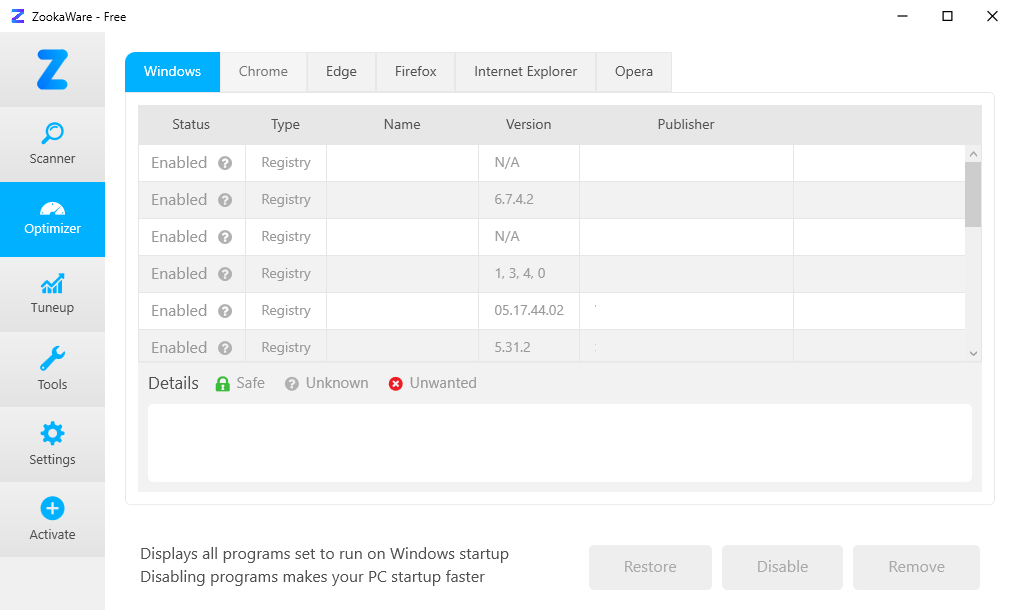
Task: Click the Unwanted legend label
Action: pyautogui.click(x=443, y=383)
